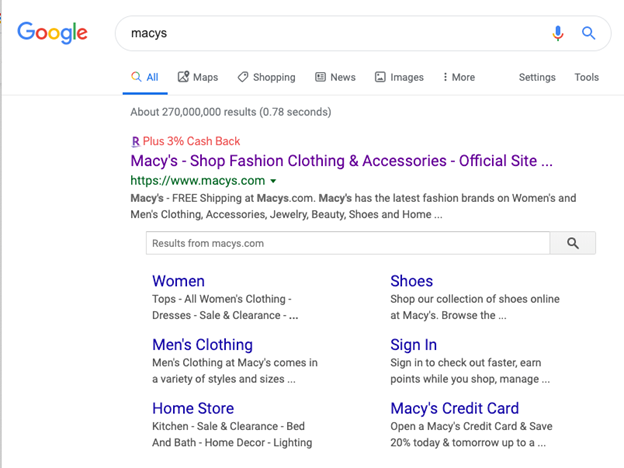Focus the Results from macys.com search field
Viewport: 624px width, 468px height.
click(348, 243)
